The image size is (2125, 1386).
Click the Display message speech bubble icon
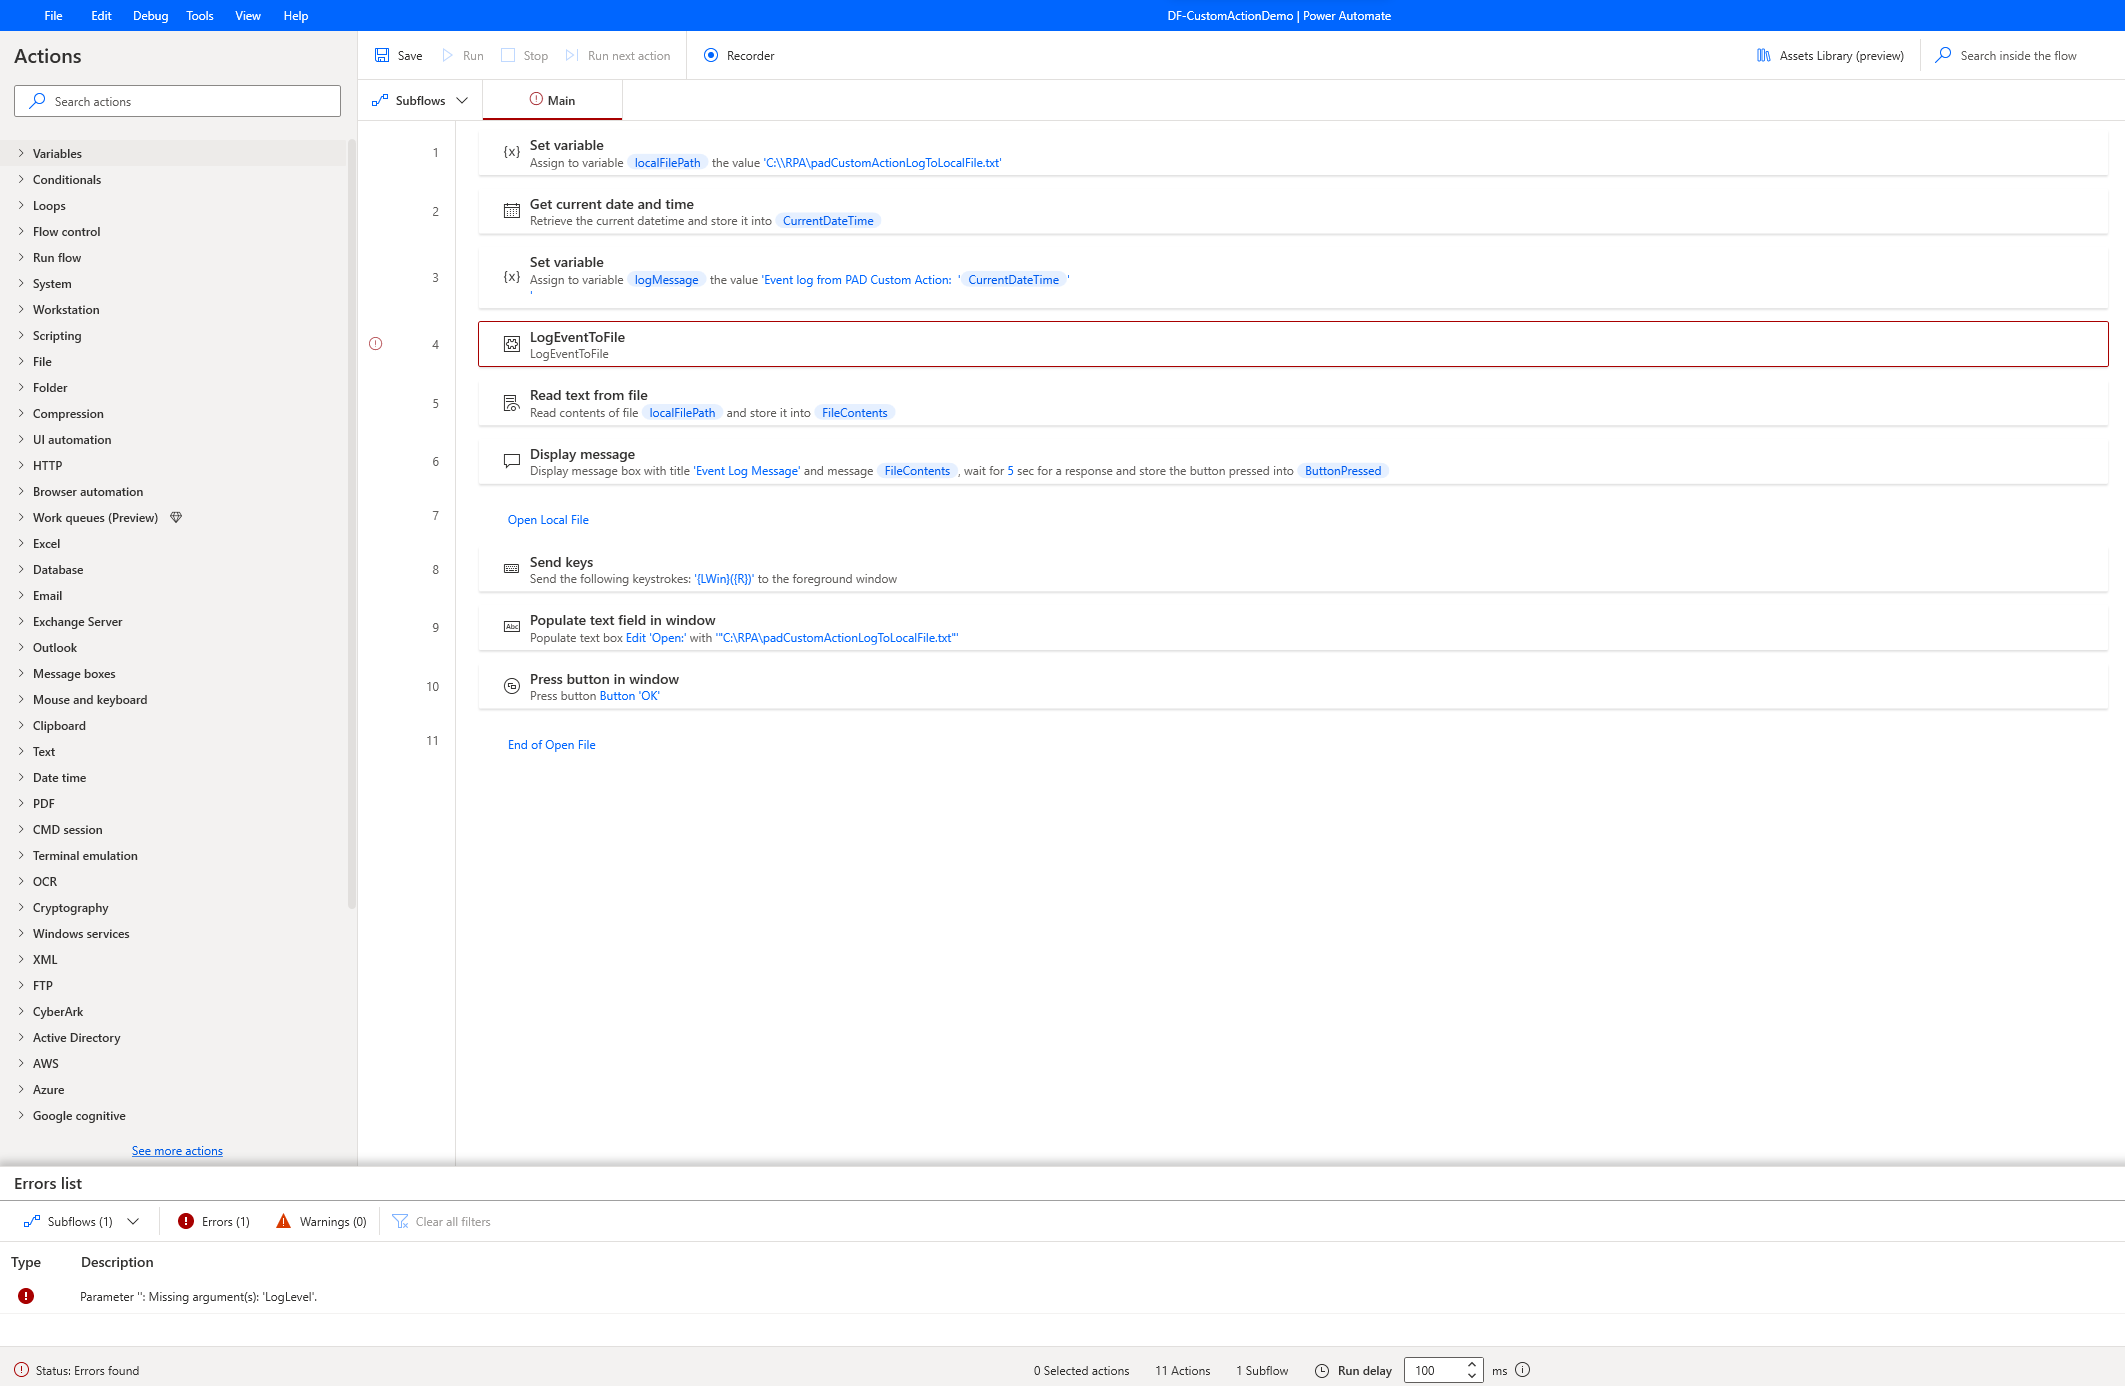[511, 461]
